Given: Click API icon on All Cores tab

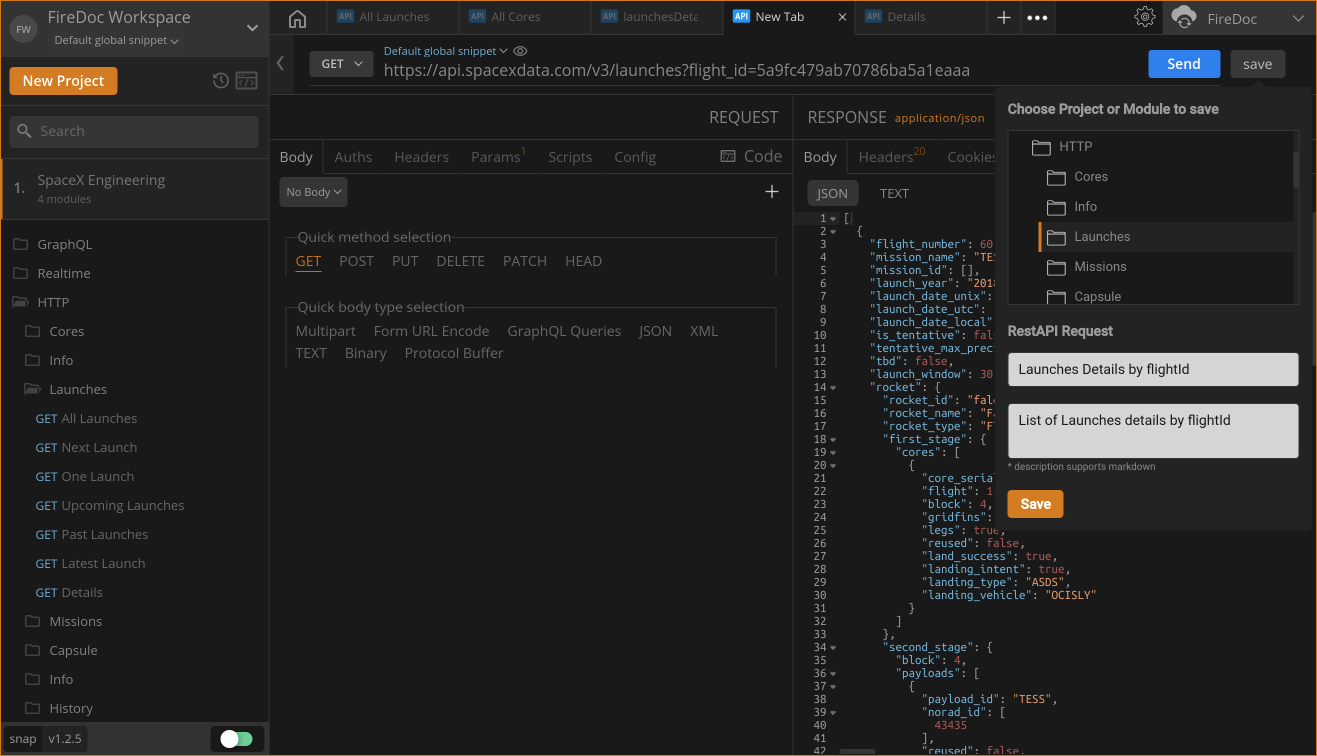Looking at the screenshot, I should [477, 17].
